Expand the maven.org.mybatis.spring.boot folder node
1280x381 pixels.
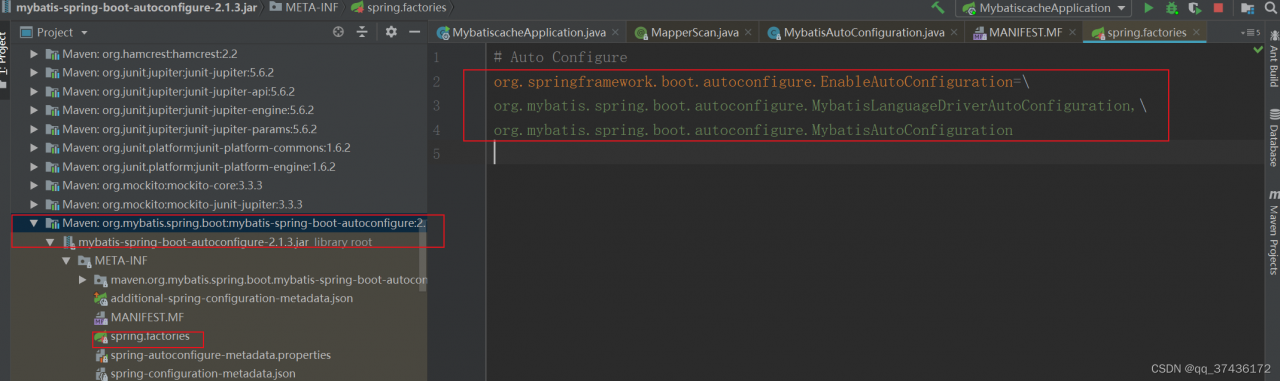pyautogui.click(x=82, y=279)
